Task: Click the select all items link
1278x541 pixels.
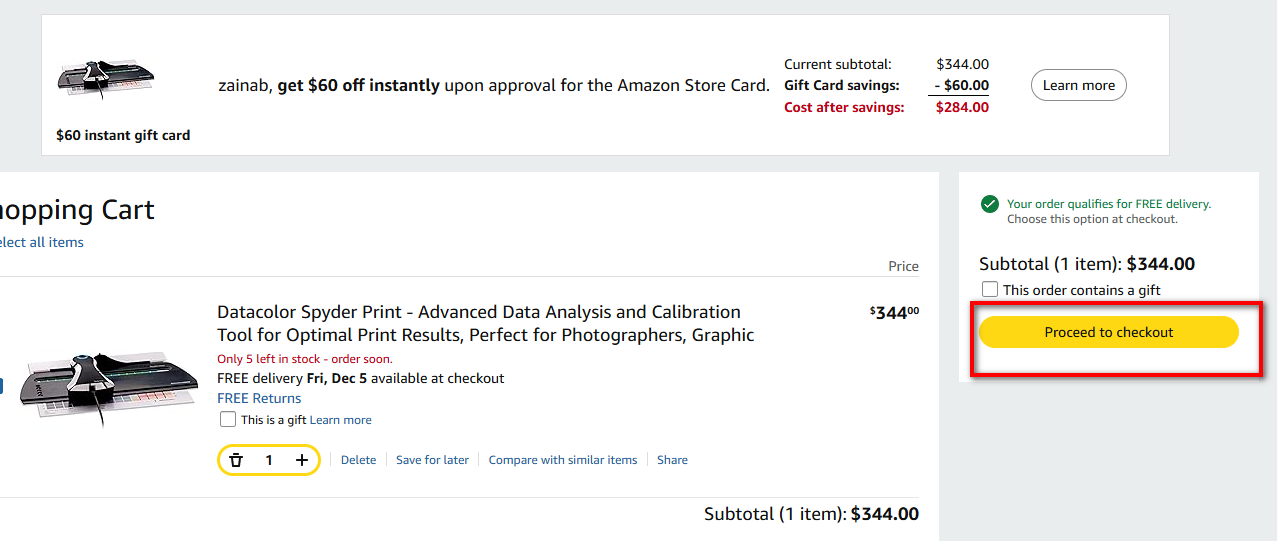Action: (x=40, y=242)
